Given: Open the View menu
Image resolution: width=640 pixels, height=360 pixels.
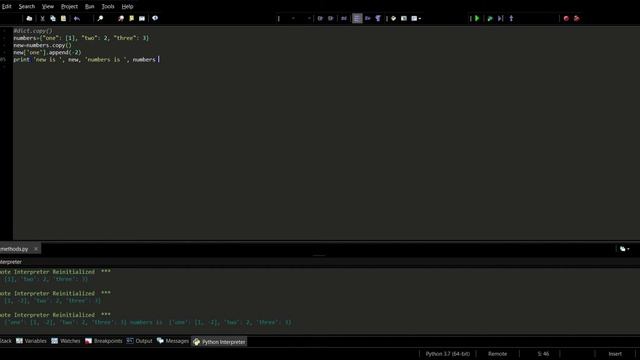Looking at the screenshot, I should [x=48, y=7].
